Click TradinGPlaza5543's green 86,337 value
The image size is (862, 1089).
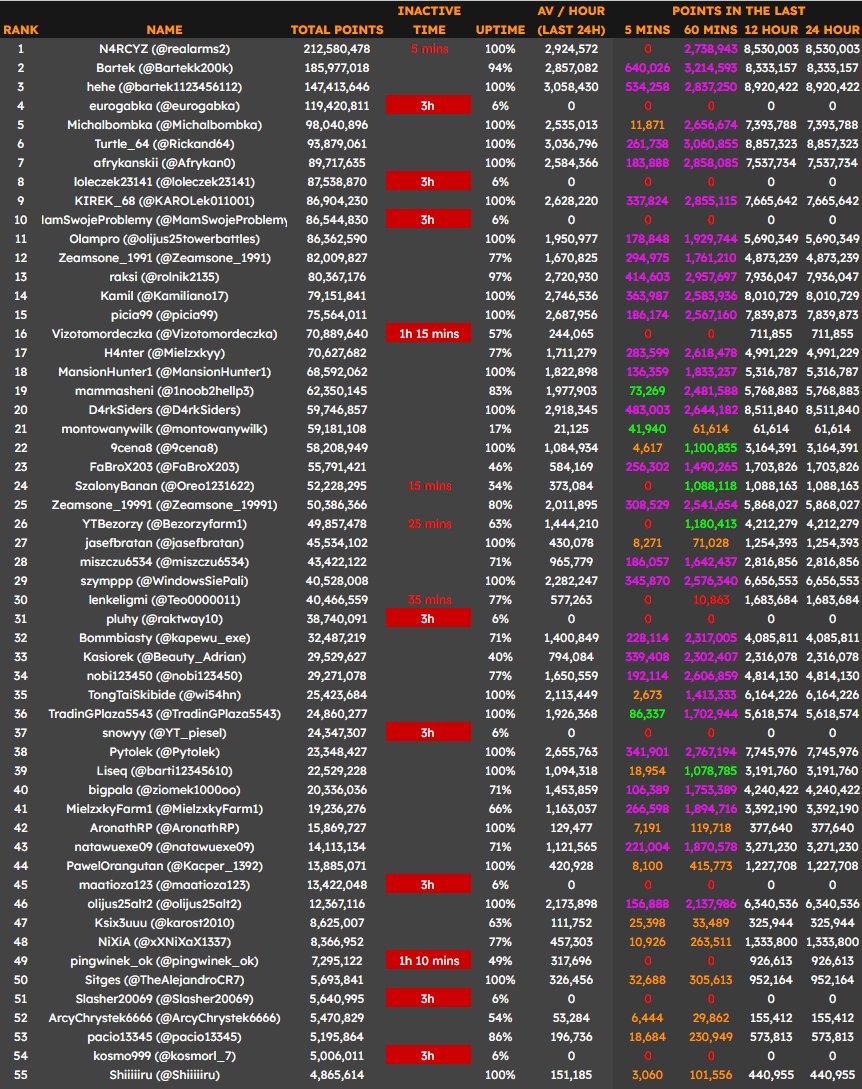click(x=647, y=714)
